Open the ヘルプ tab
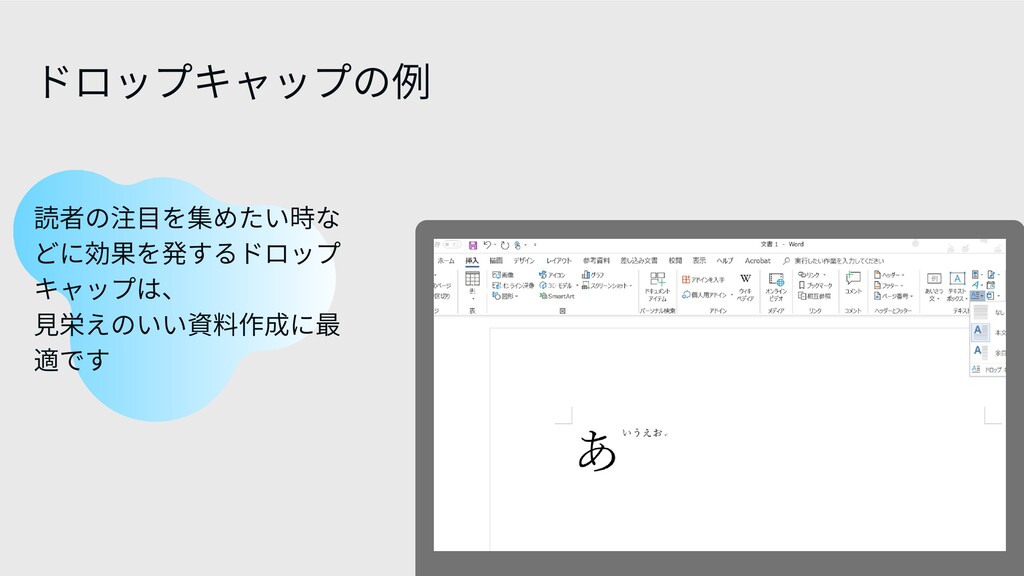Viewport: 1024px width, 576px height. click(x=725, y=261)
